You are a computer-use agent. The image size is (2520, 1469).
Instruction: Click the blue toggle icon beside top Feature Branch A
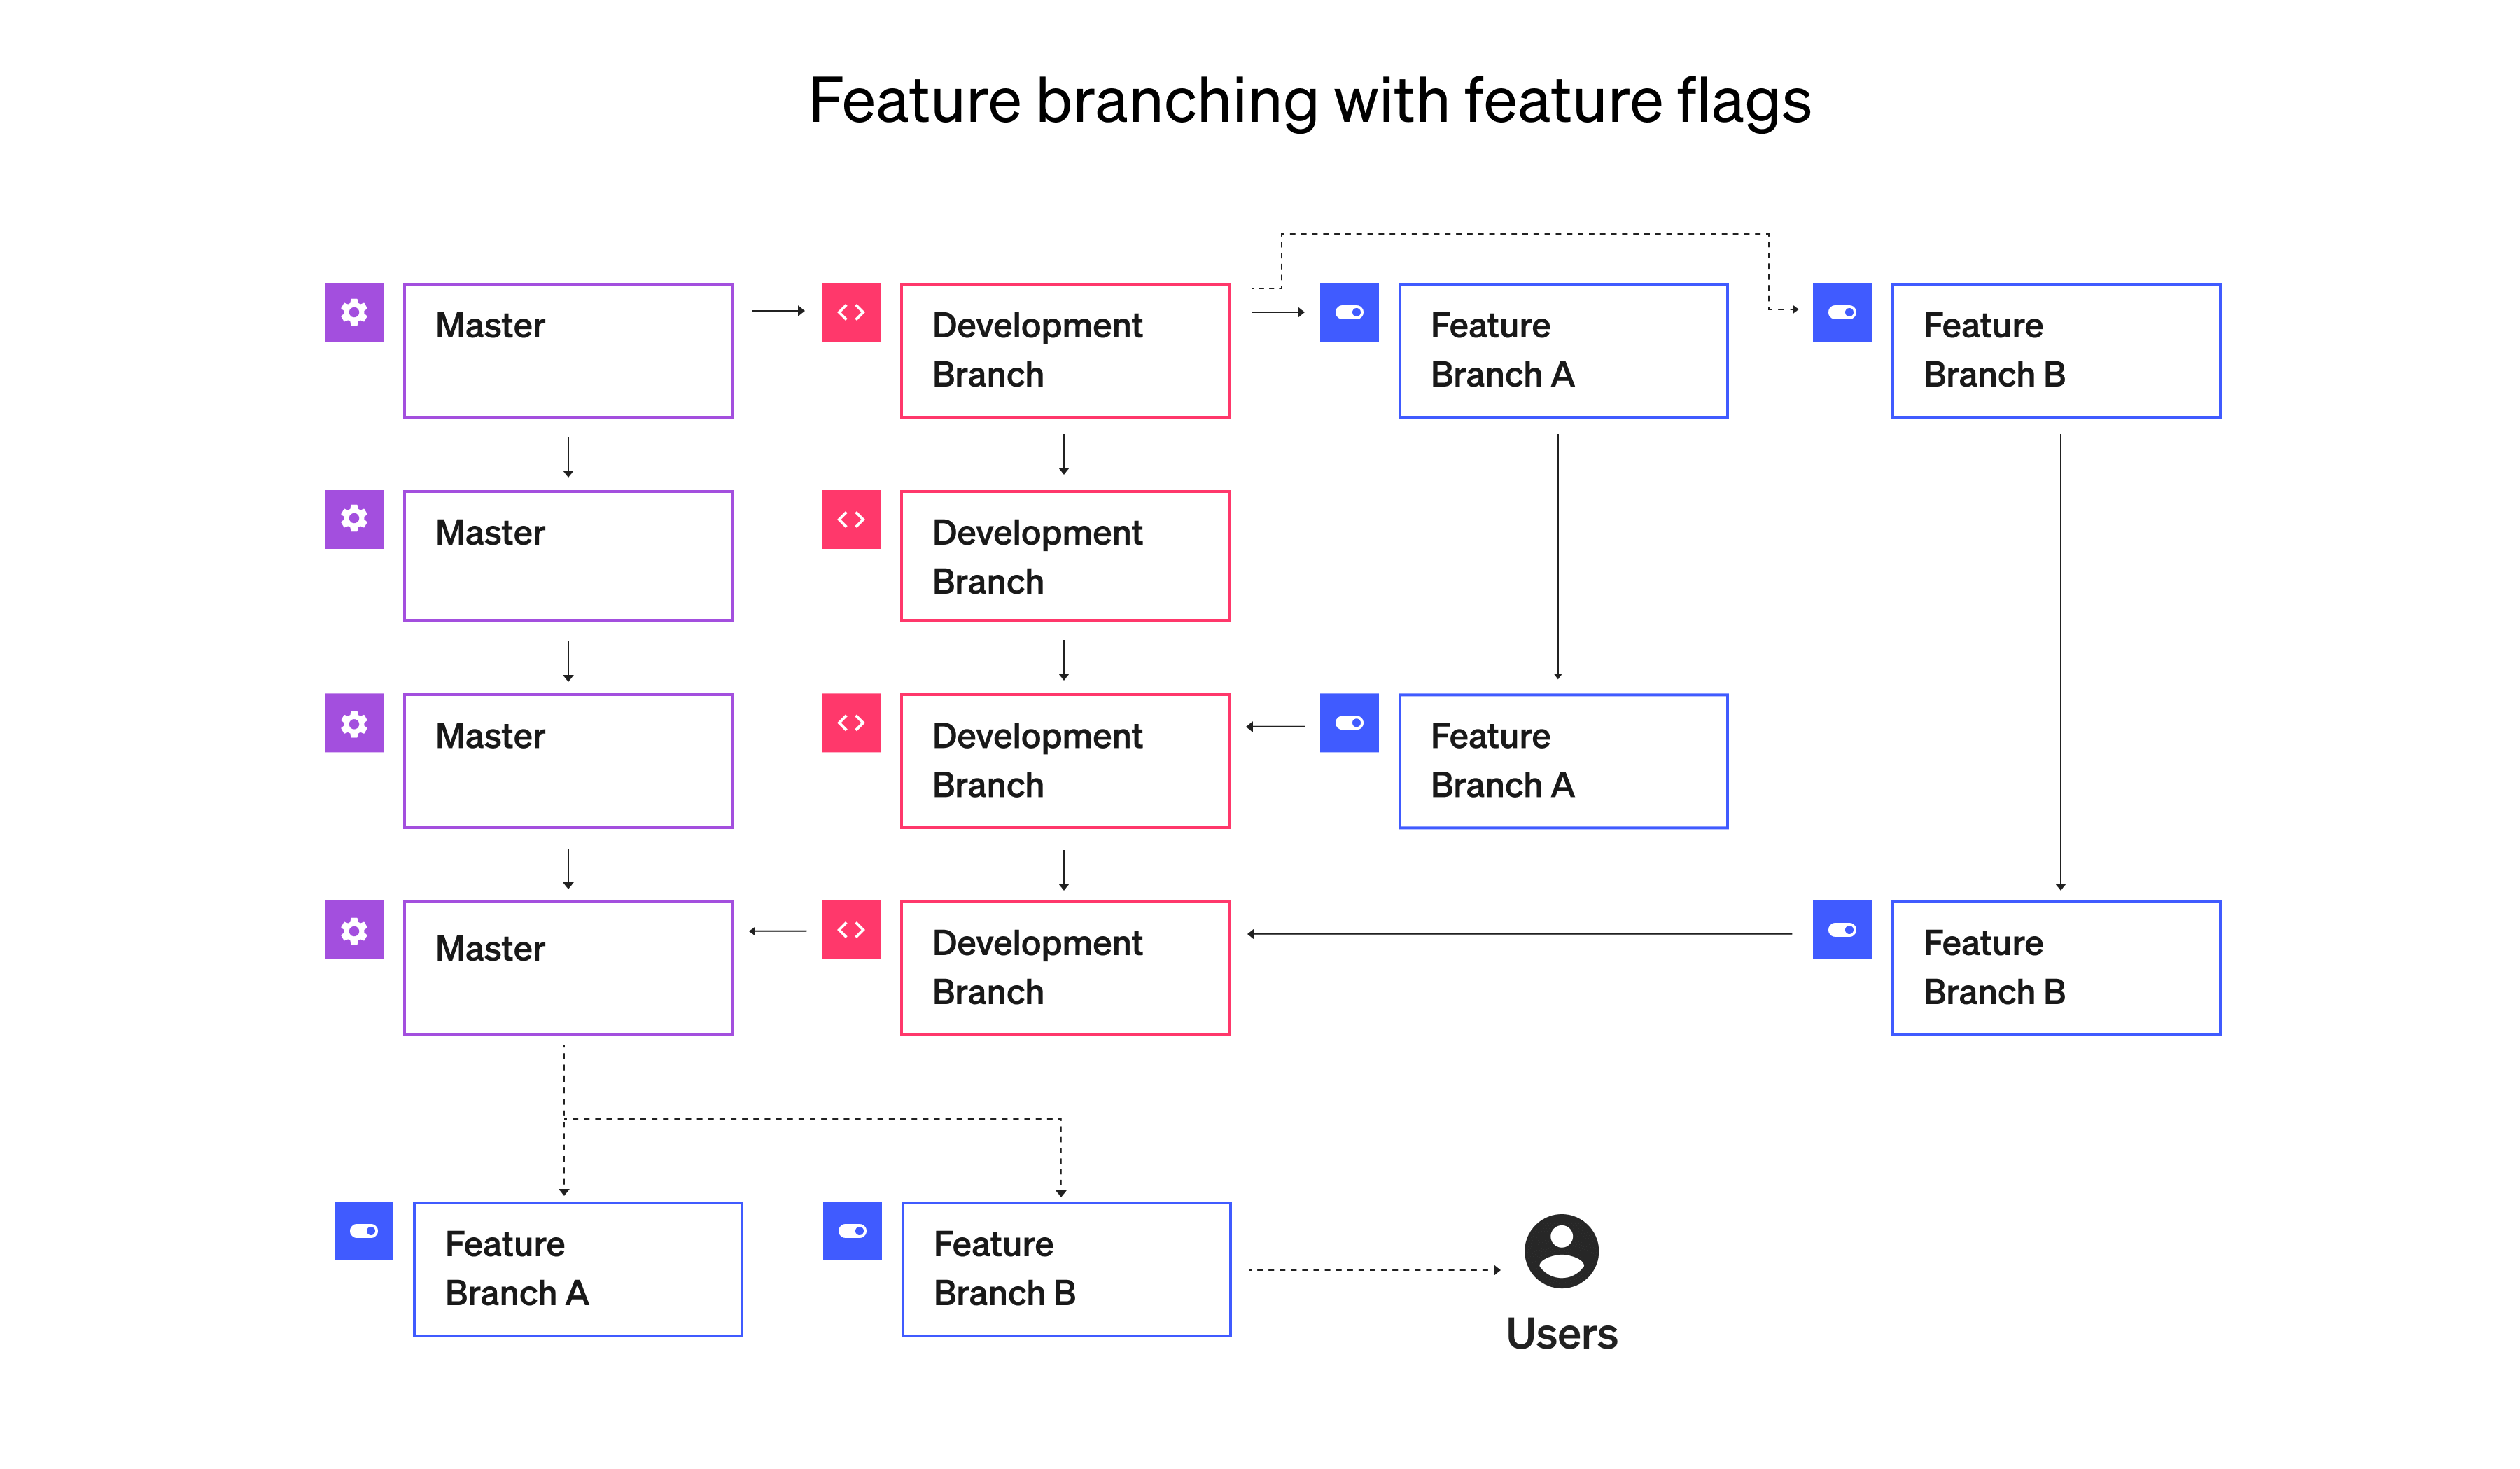tap(1349, 312)
